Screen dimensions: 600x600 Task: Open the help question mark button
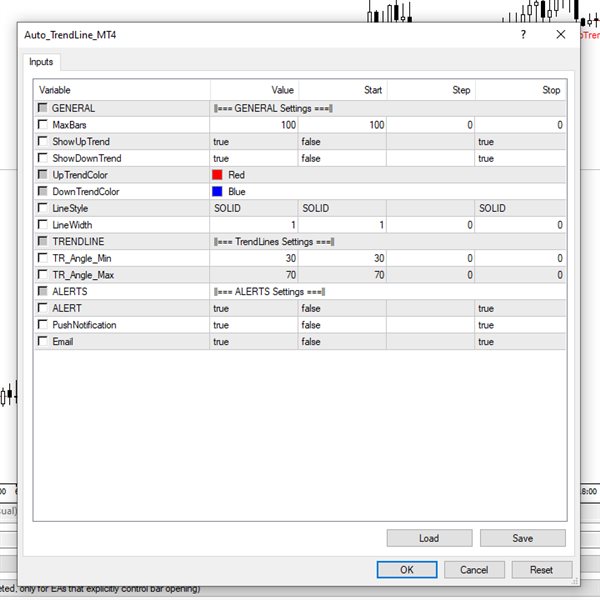523,34
